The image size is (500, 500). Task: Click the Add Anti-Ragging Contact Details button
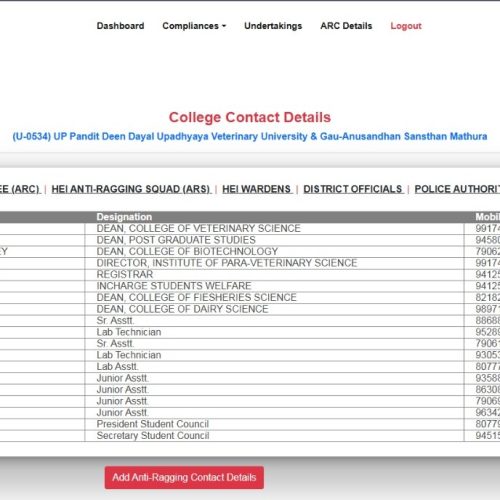pyautogui.click(x=184, y=477)
